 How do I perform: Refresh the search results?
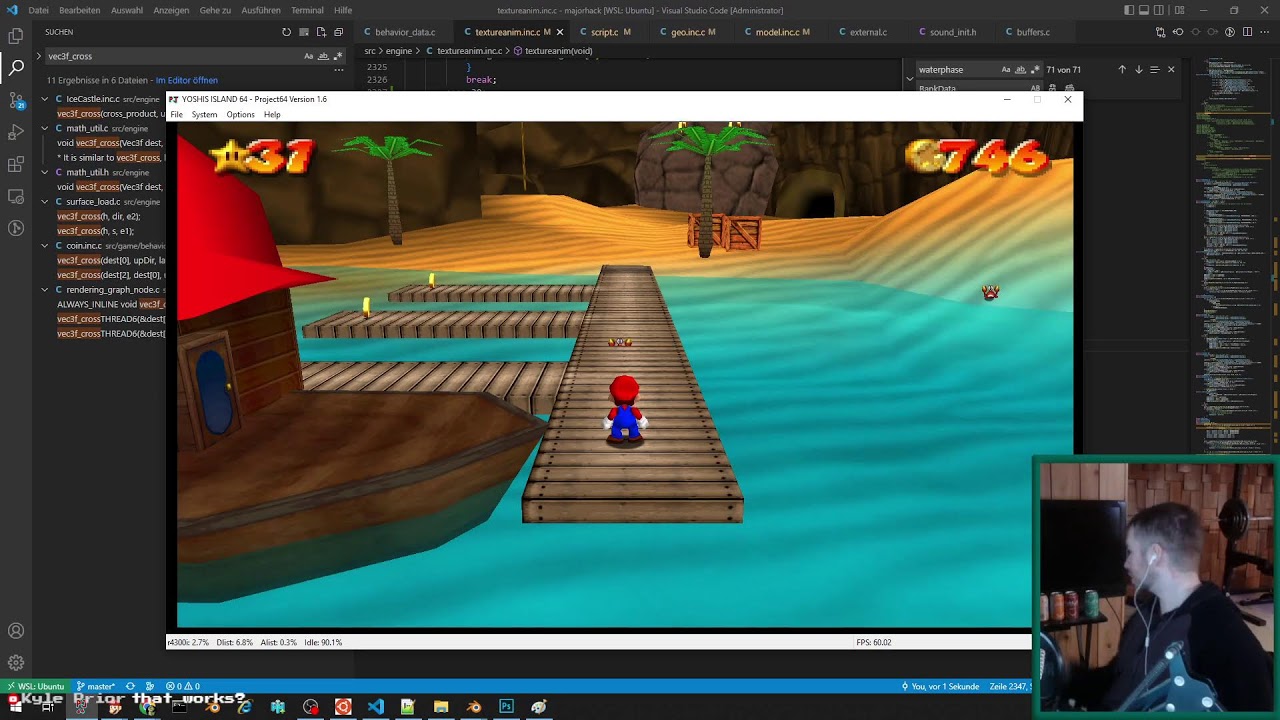click(x=286, y=32)
